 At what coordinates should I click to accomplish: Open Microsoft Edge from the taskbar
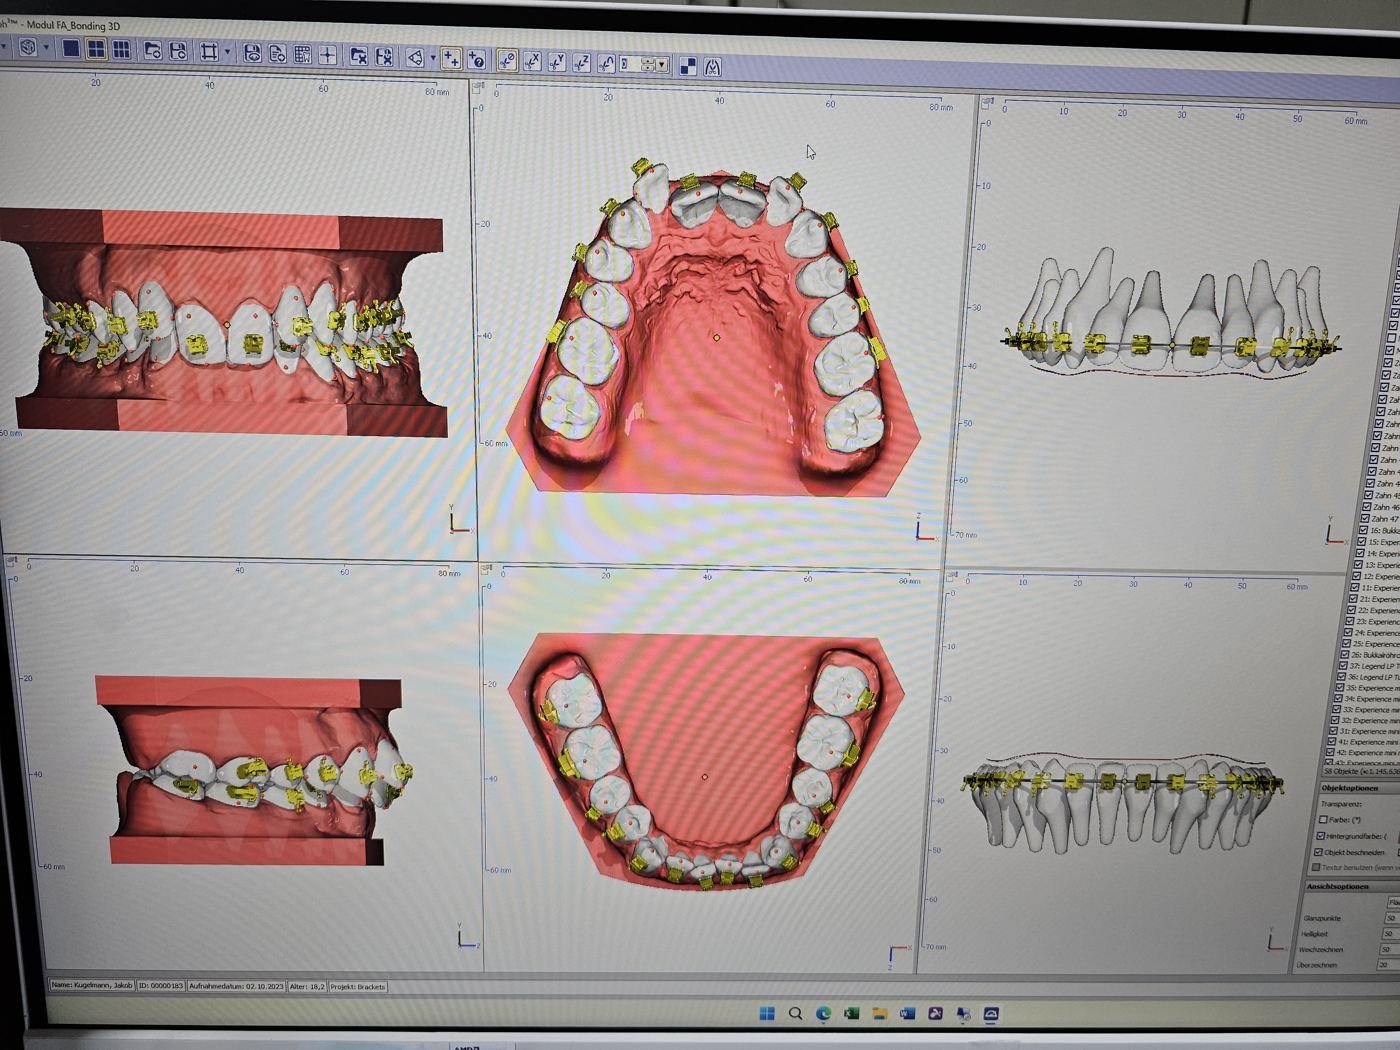(823, 1014)
